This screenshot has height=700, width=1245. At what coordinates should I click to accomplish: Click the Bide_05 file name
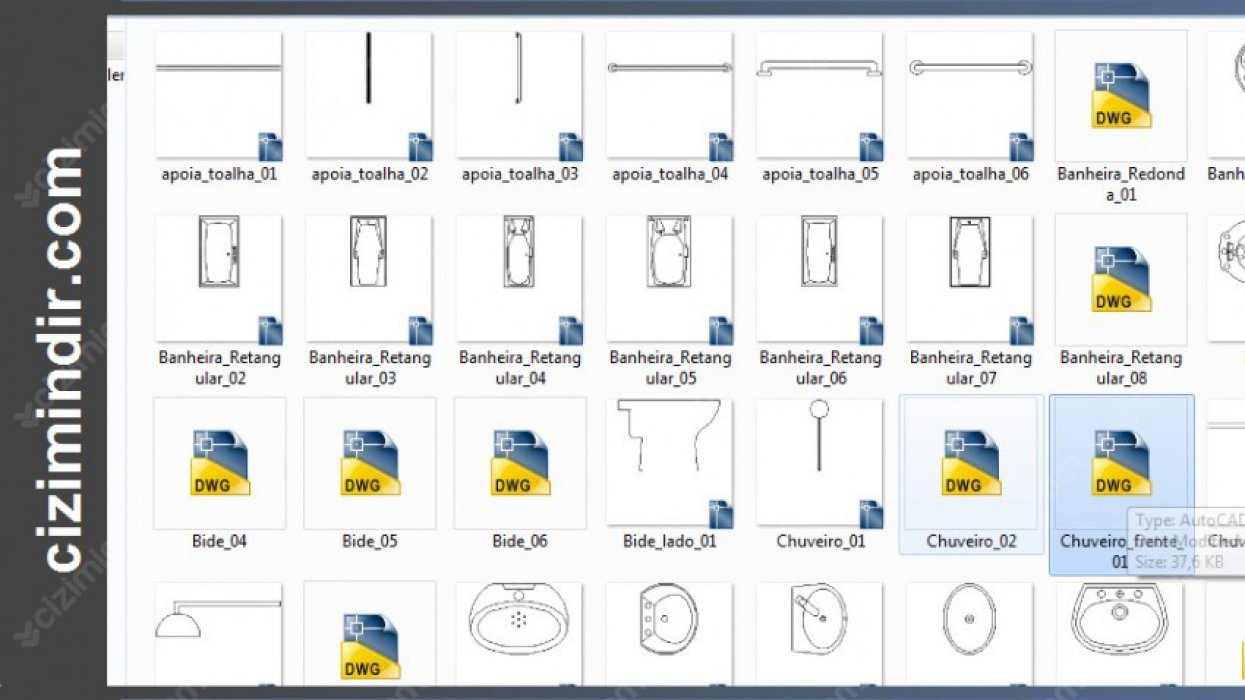pos(370,541)
